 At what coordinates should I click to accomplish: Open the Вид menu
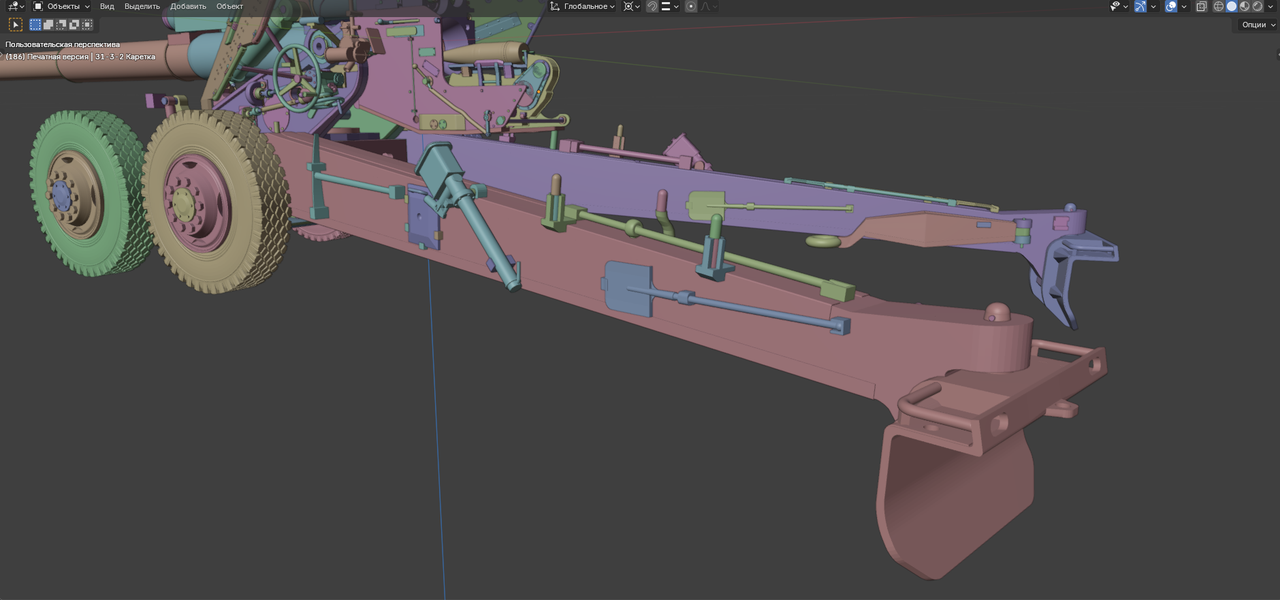click(x=107, y=6)
